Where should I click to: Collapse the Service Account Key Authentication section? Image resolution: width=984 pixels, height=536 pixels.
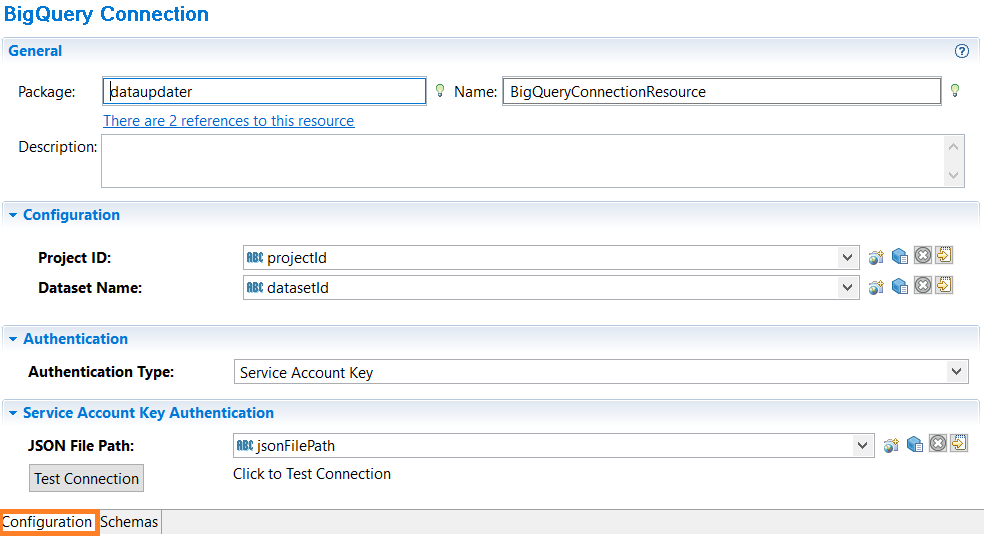point(13,413)
